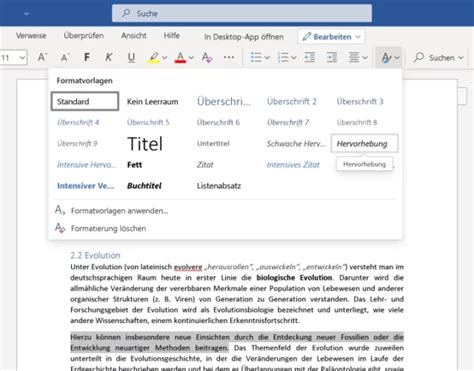Image resolution: width=474 pixels, height=371 pixels.
Task: Increase font size with the larger A icon
Action: pos(42,57)
